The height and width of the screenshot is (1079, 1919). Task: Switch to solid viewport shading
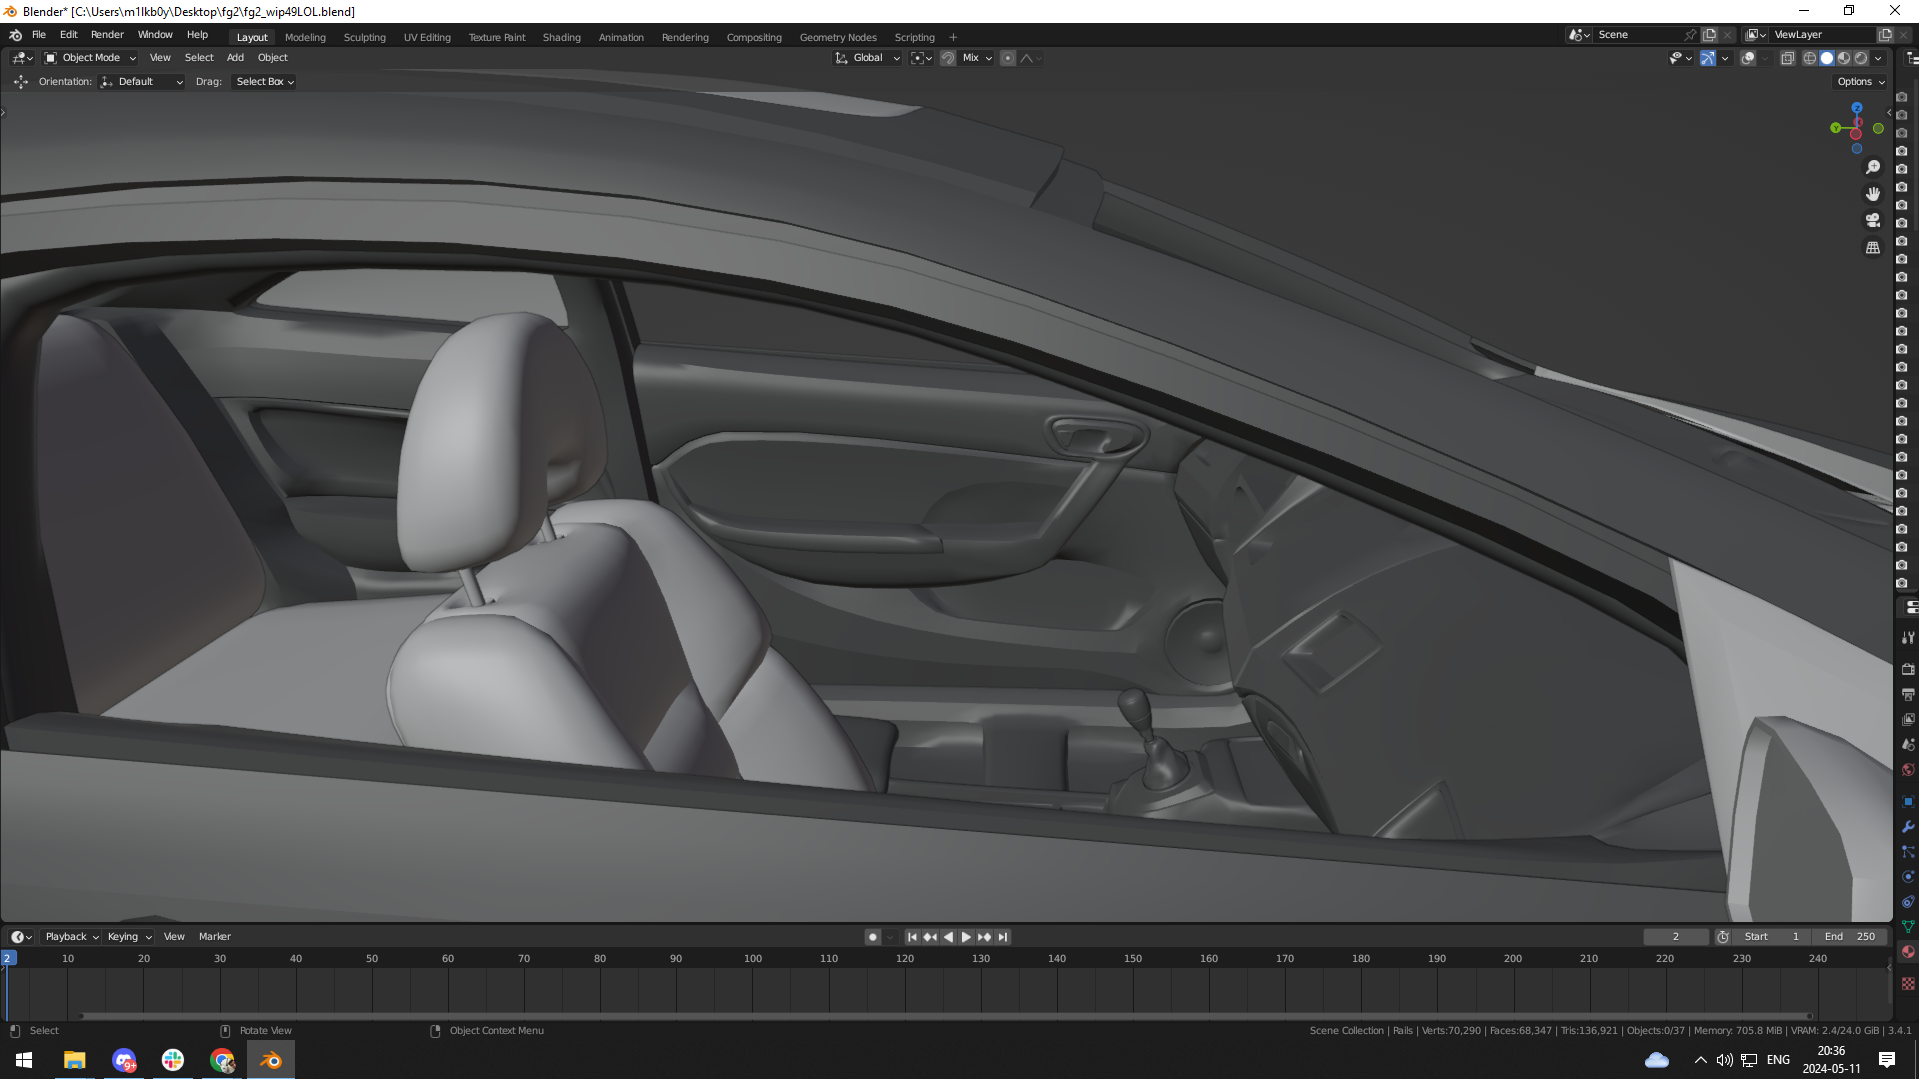click(x=1827, y=58)
